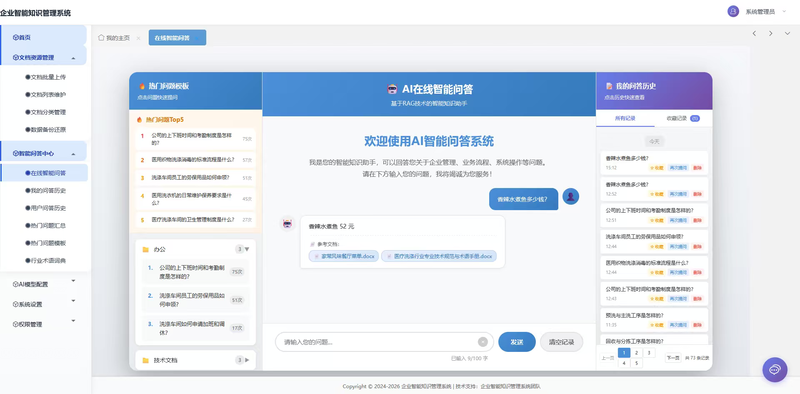The height and width of the screenshot is (394, 800).
Task: Select Top5 question 医疗洗涤车间的卫生管理制度
Action: [x=196, y=220]
